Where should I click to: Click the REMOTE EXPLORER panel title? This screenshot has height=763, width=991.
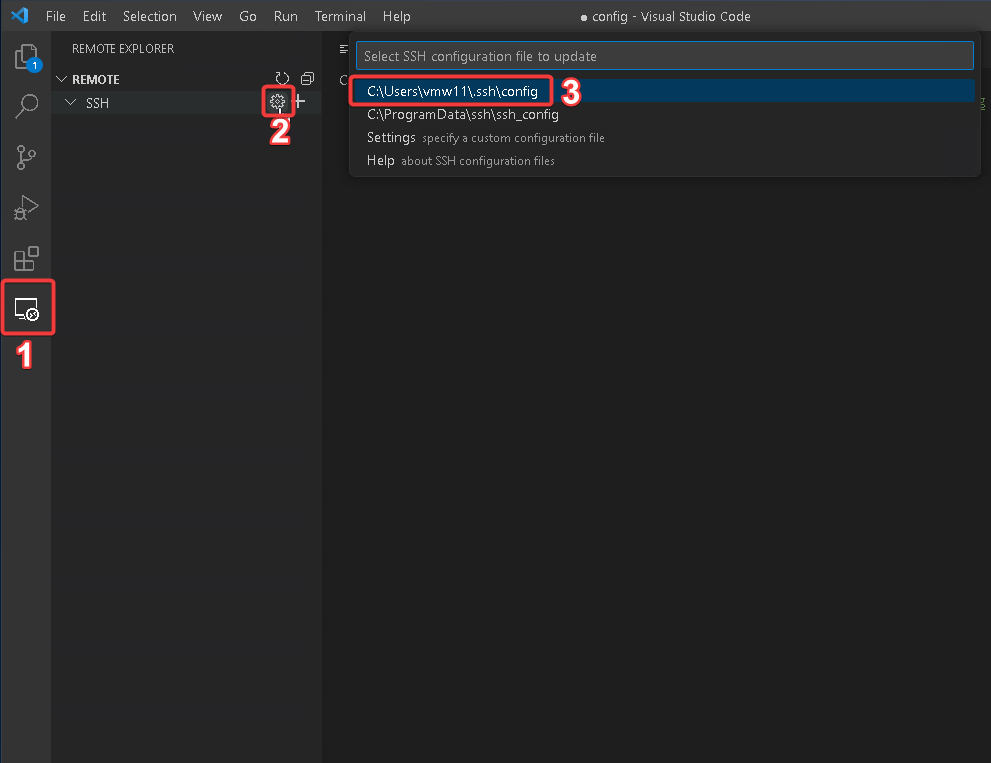click(x=123, y=49)
